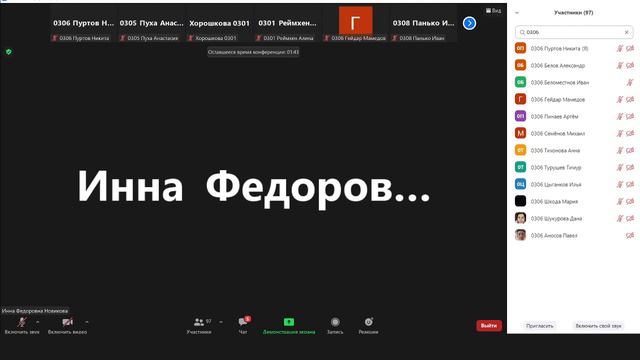Click participant 0306 Аносов Павел
This screenshot has height=360, width=640.
(x=573, y=236)
